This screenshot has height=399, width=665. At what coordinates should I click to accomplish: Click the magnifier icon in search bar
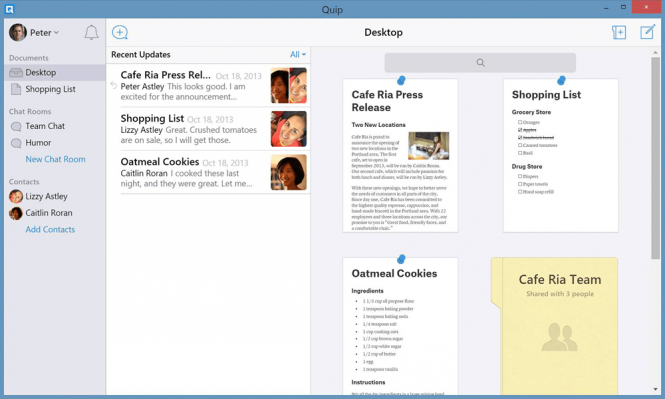480,63
